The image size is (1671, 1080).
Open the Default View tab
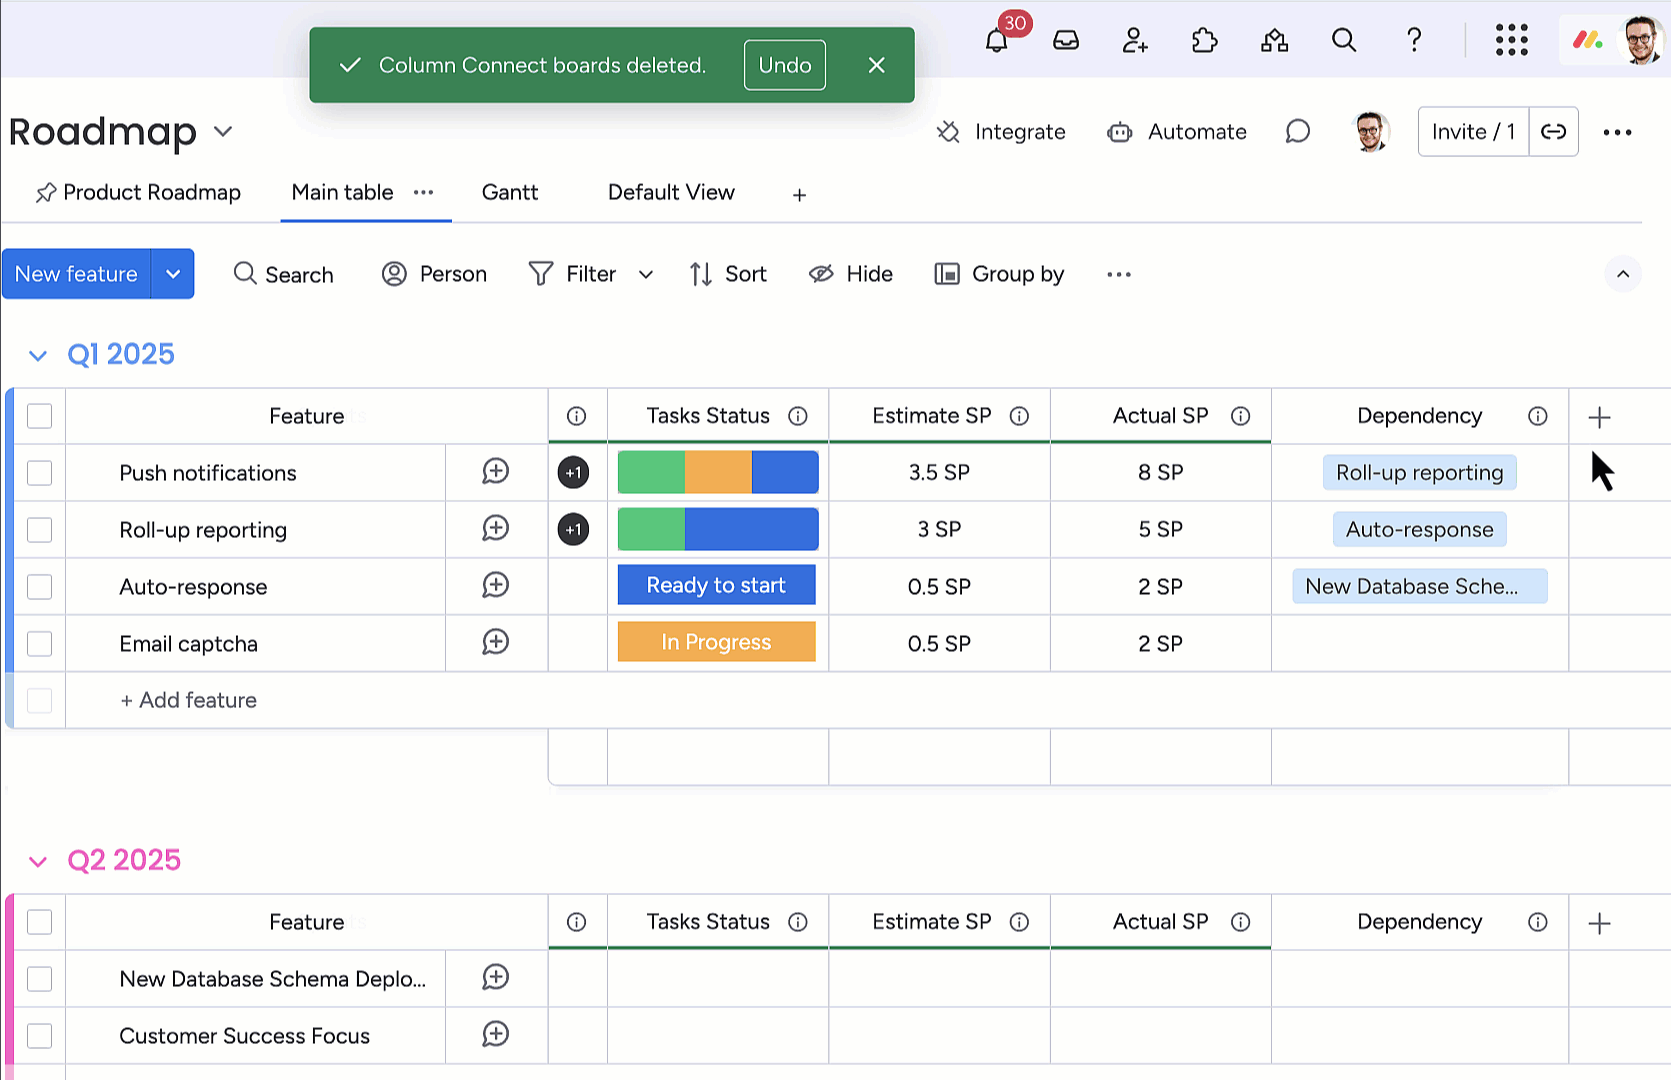(671, 193)
